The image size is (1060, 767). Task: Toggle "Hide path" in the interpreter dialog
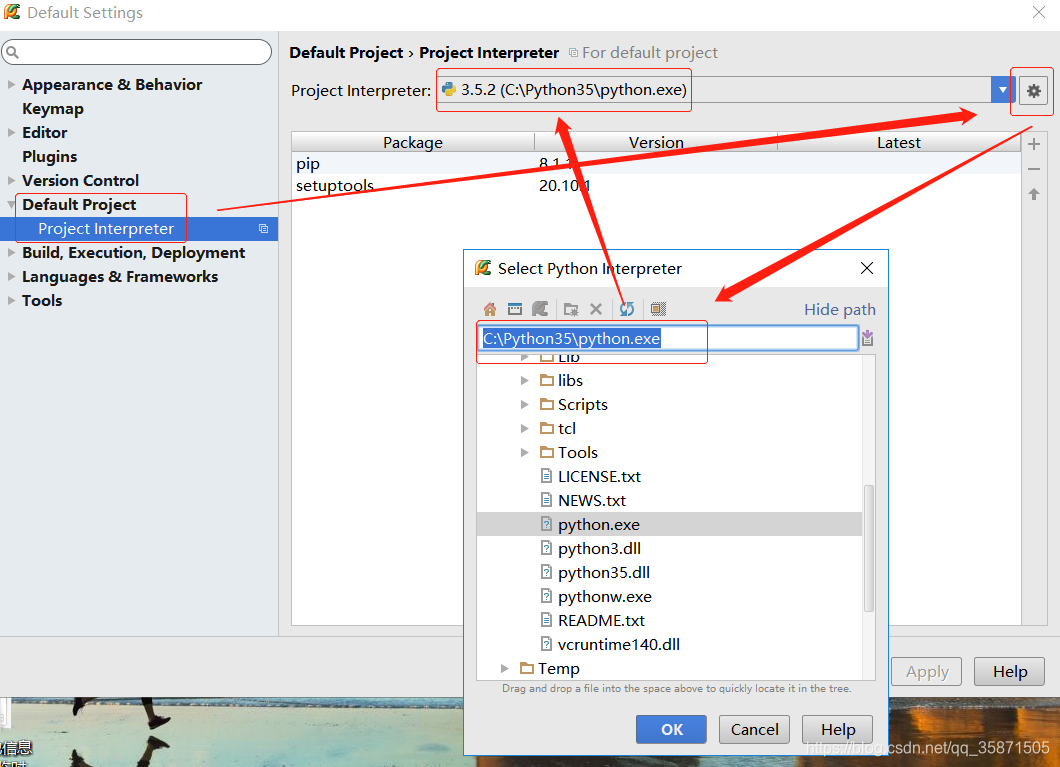(839, 309)
